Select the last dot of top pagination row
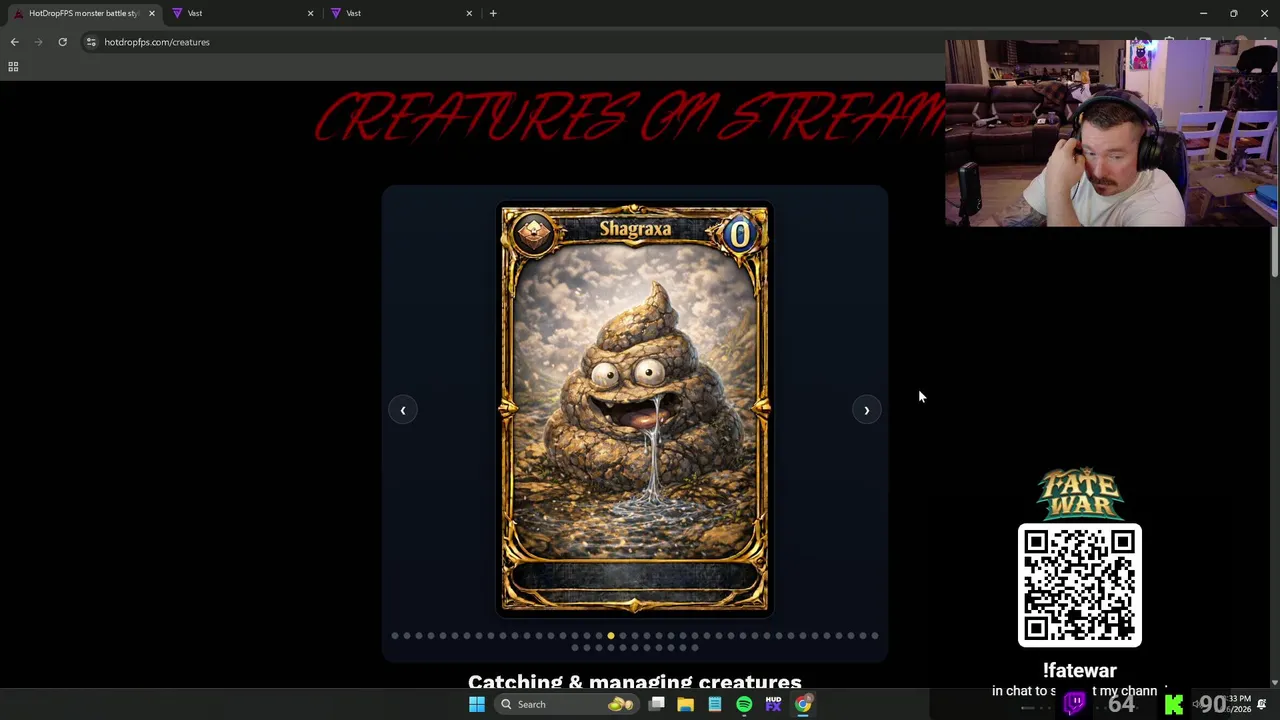 pyautogui.click(x=875, y=636)
